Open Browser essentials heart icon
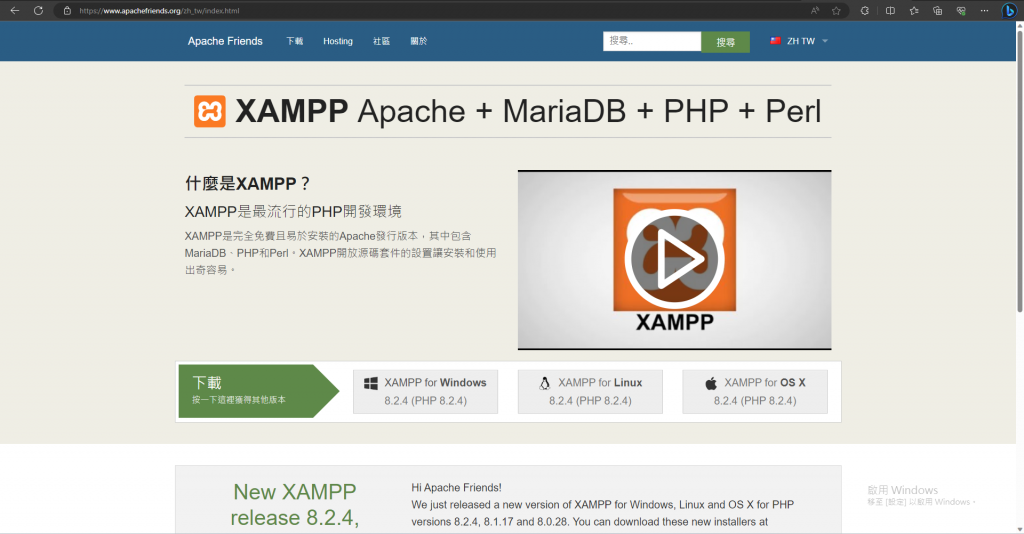1024x534 pixels. tap(961, 10)
